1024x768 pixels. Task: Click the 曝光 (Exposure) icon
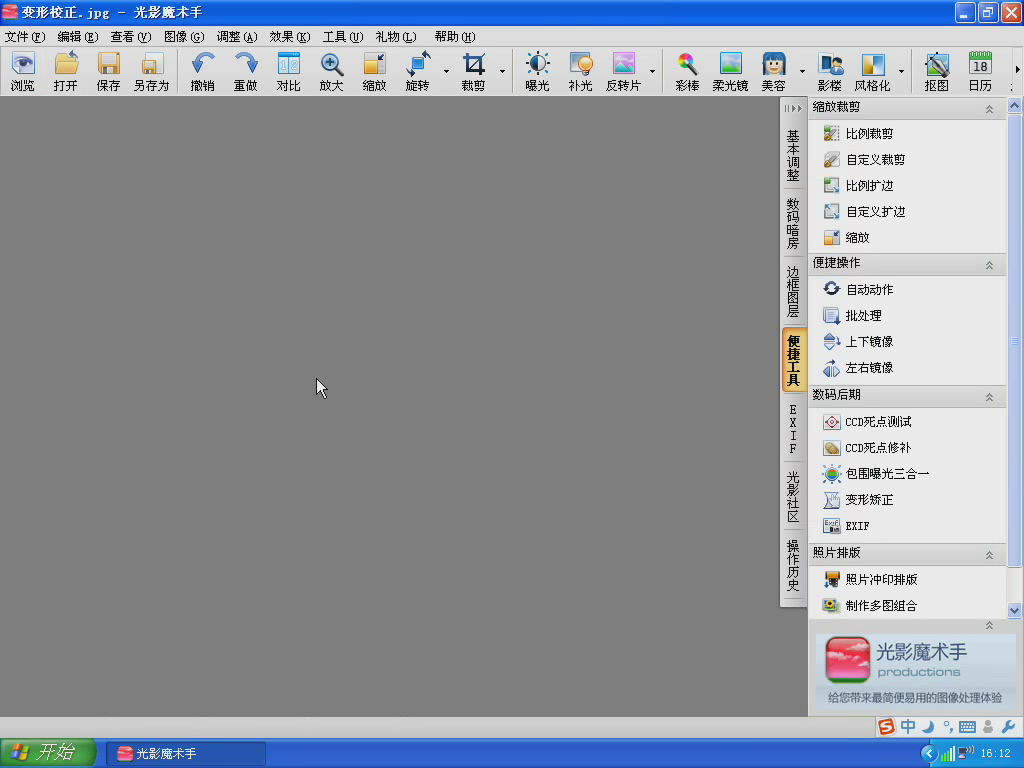point(537,71)
